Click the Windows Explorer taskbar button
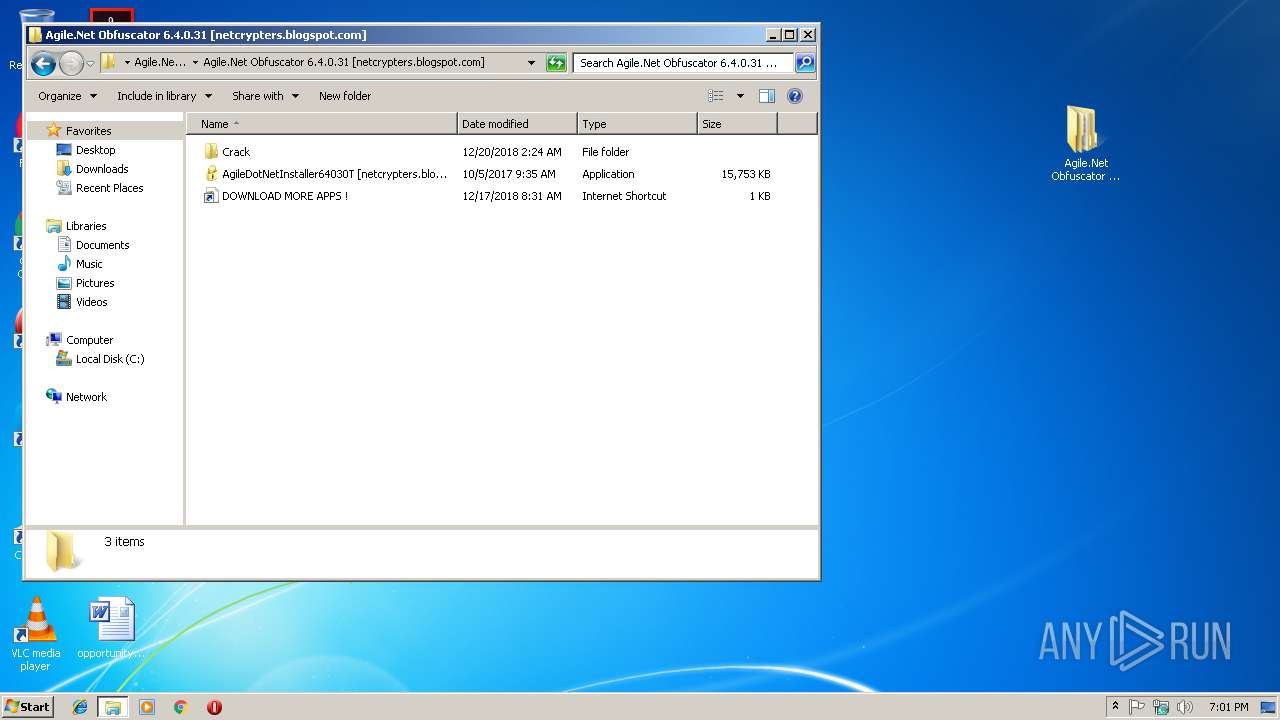Image resolution: width=1280 pixels, height=720 pixels. pyautogui.click(x=113, y=707)
